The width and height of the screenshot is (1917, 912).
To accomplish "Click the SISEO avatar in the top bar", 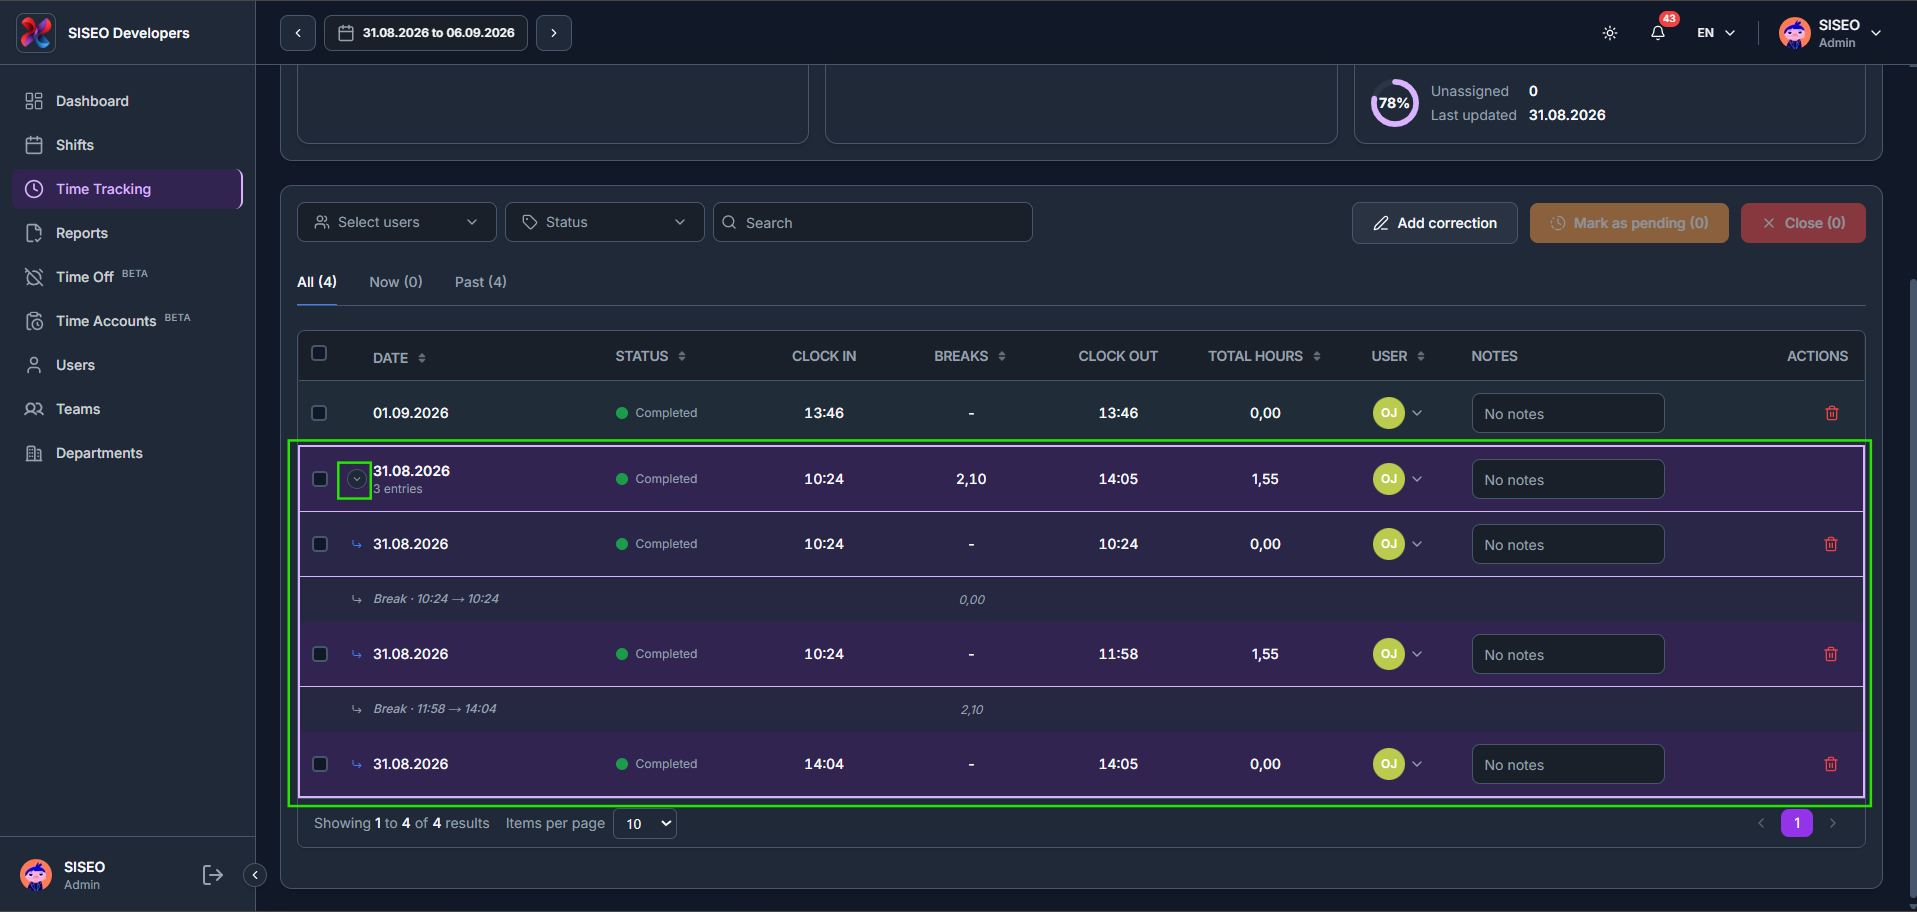I will (x=1795, y=33).
